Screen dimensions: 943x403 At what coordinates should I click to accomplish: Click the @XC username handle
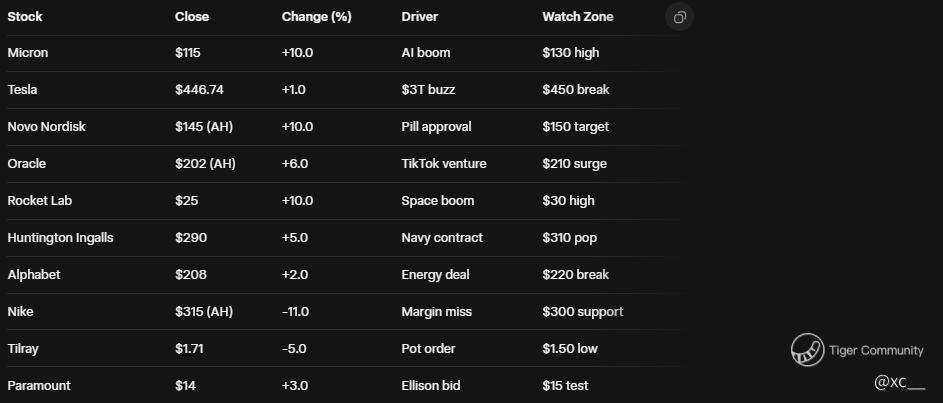898,383
